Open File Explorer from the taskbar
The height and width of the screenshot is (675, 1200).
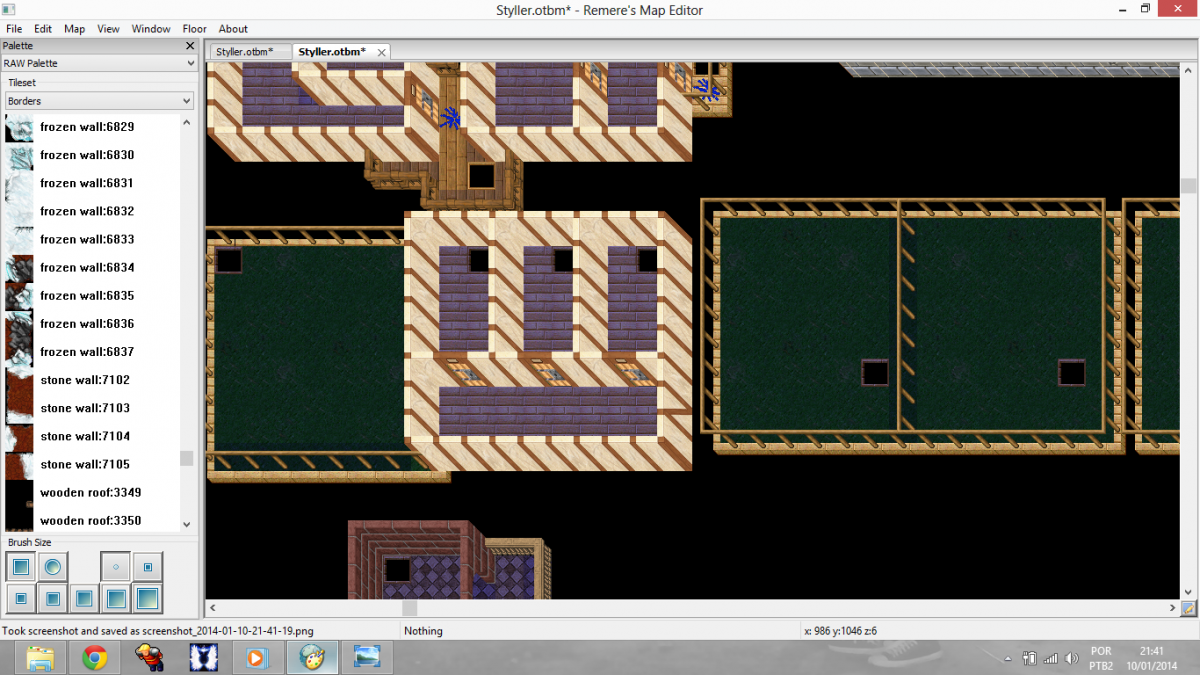[40, 658]
